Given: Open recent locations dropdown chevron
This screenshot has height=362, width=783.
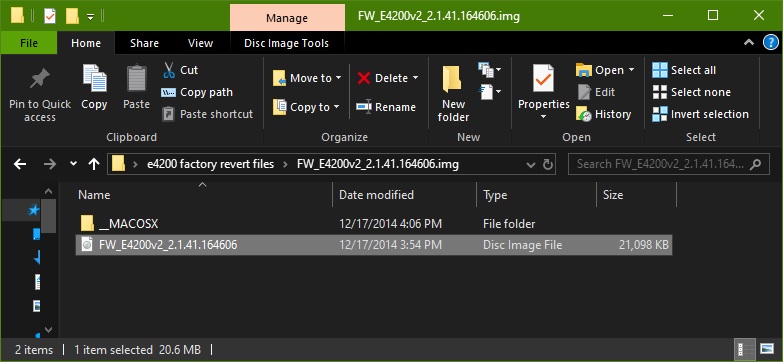Looking at the screenshot, I should click(x=73, y=164).
